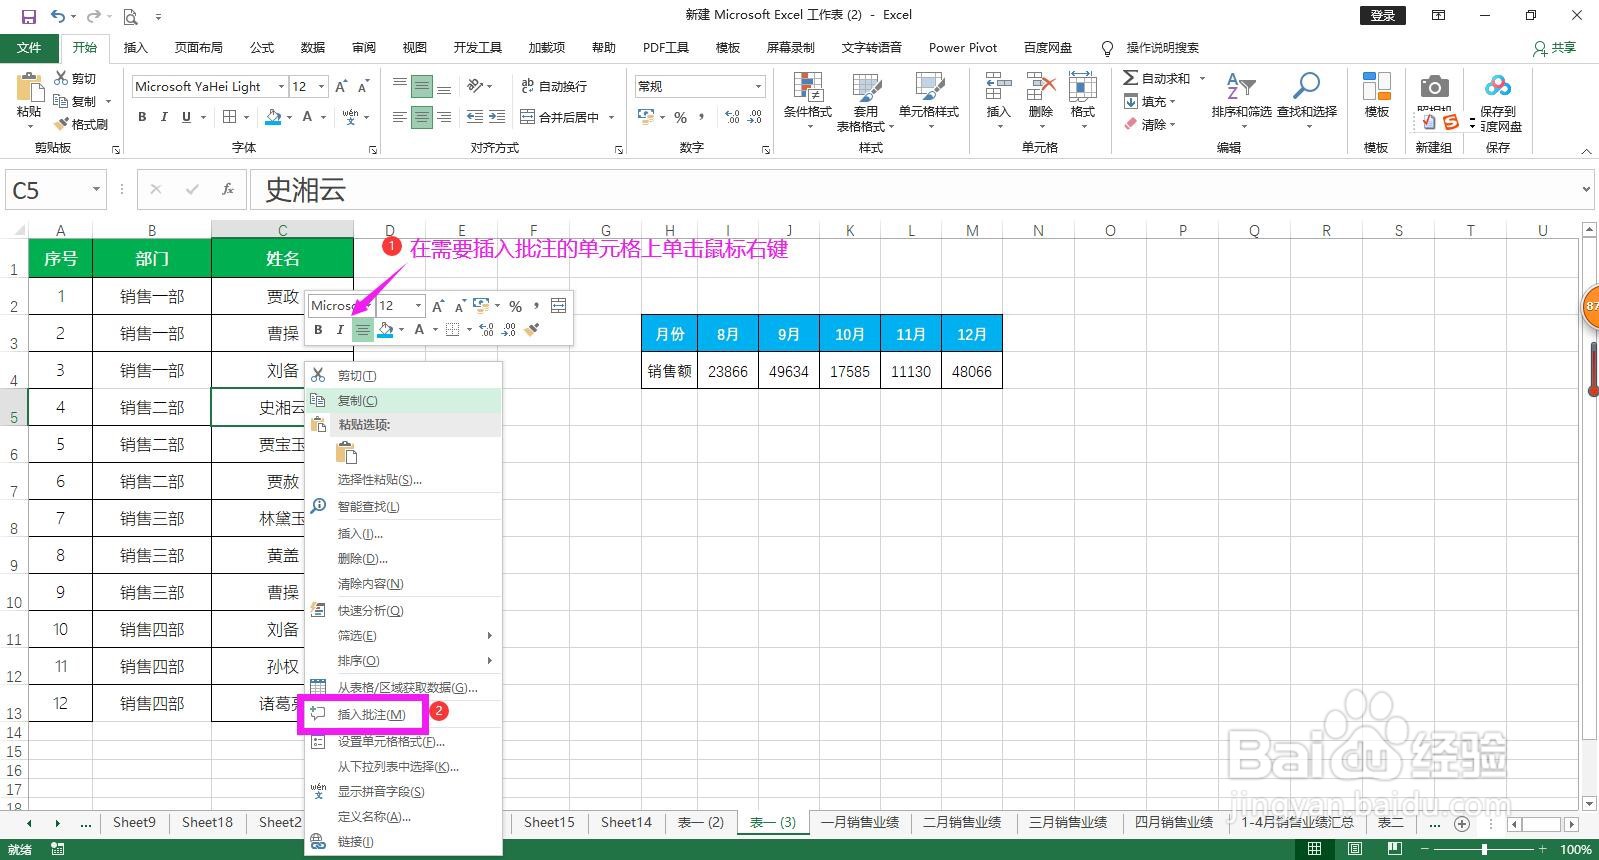
Task: Toggle center alignment in ribbon
Action: point(422,117)
